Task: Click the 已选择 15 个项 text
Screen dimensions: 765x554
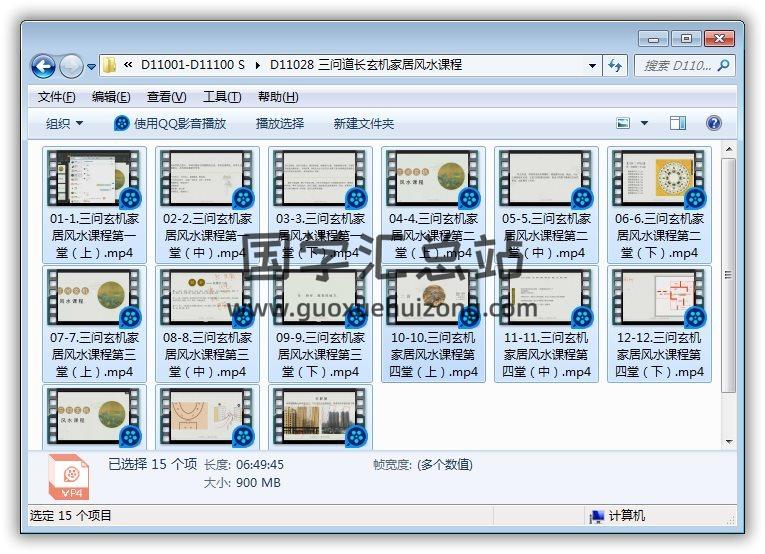Action: [x=152, y=464]
